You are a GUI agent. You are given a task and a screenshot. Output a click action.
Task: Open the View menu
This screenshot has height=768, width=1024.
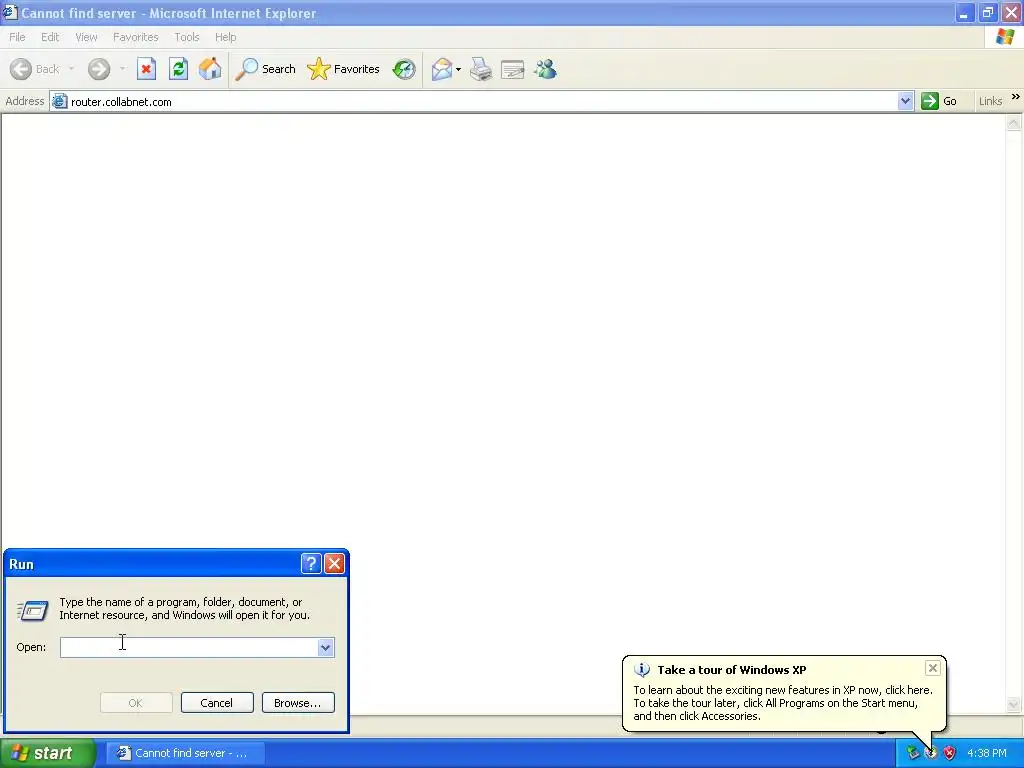[x=86, y=37]
